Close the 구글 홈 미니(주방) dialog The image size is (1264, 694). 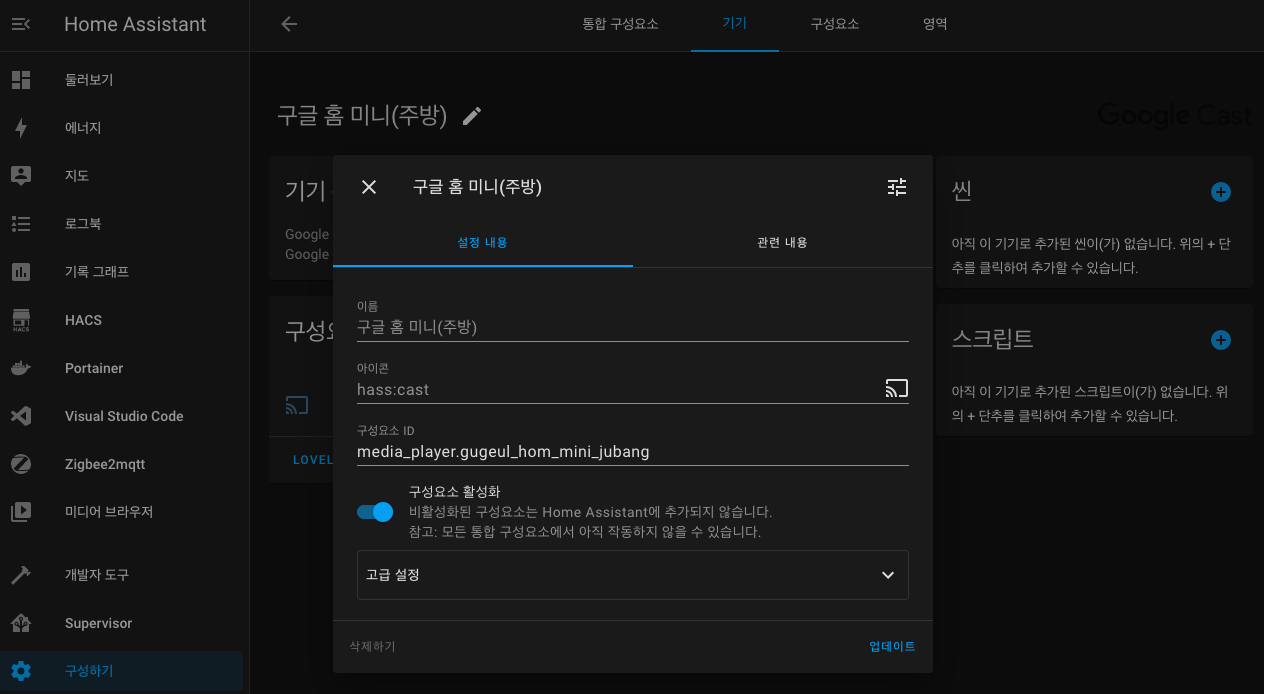(x=369, y=187)
